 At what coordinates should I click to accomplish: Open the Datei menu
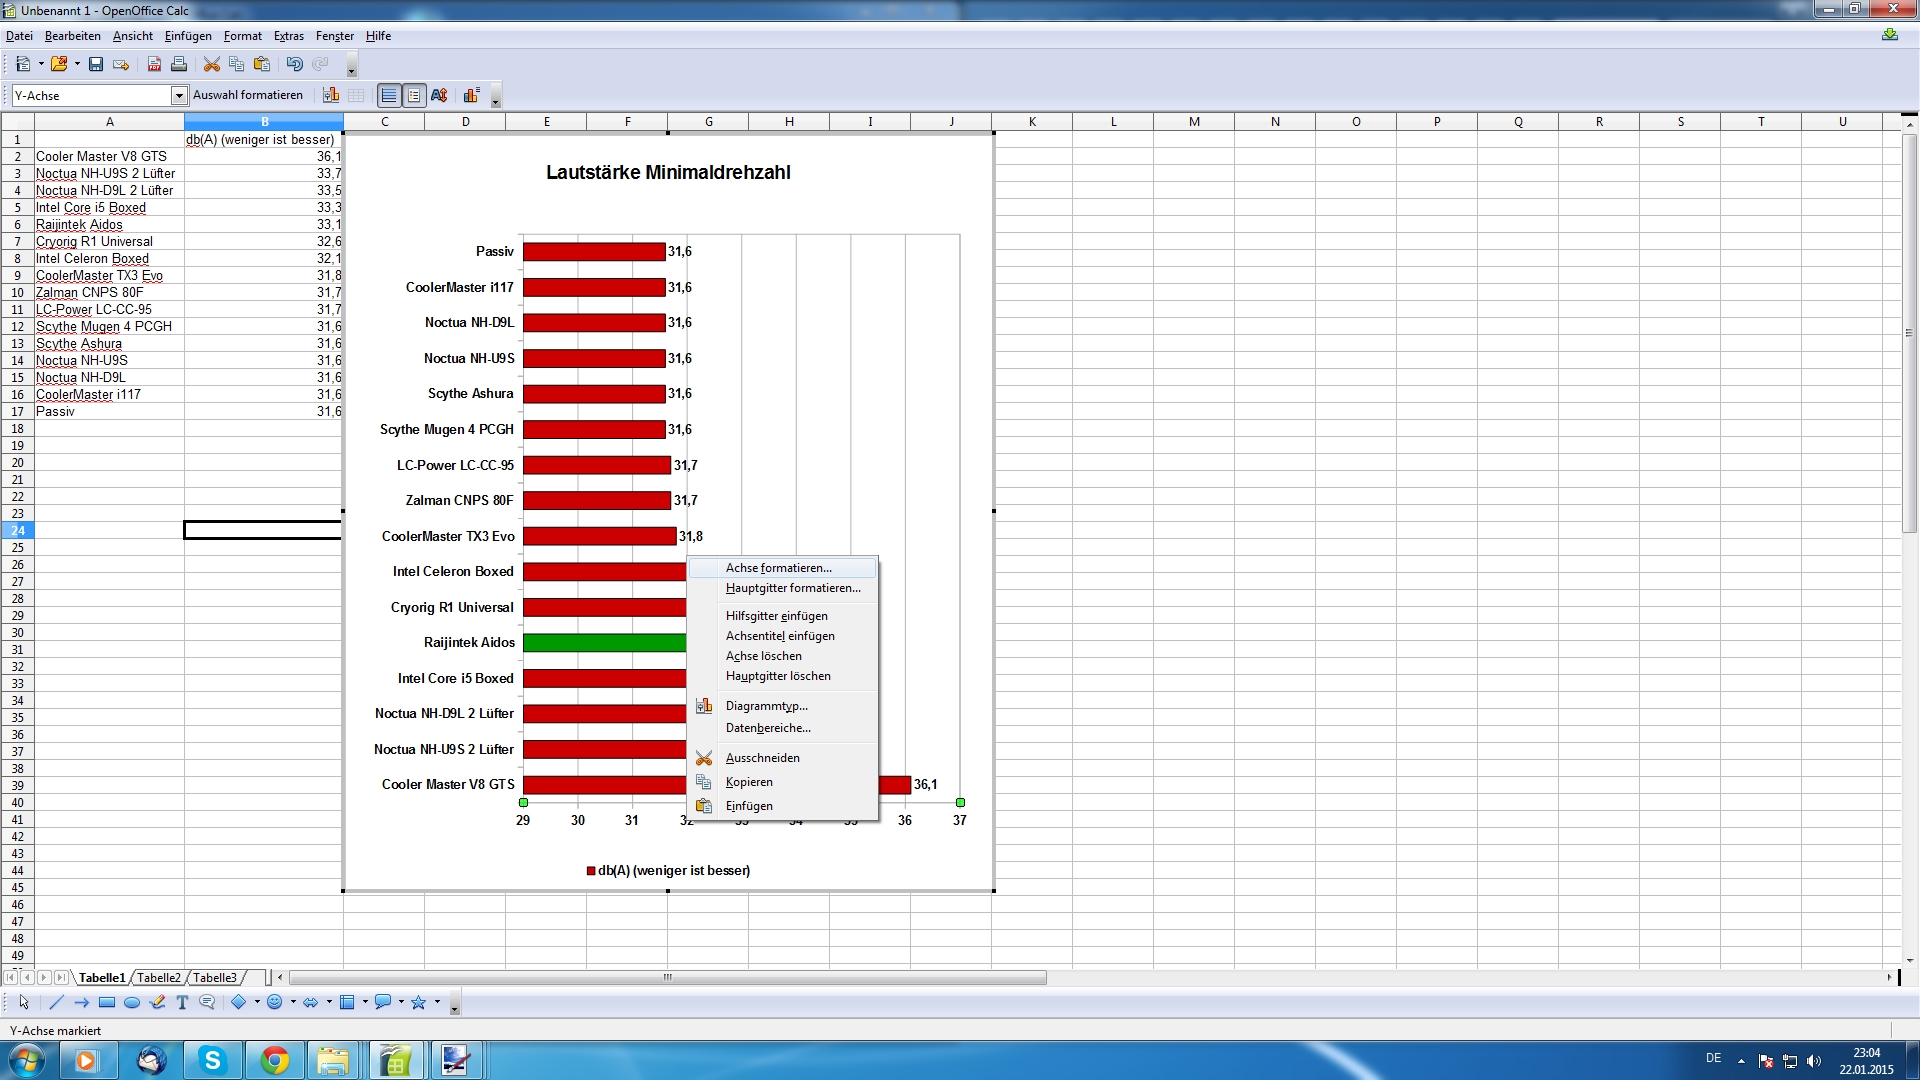pyautogui.click(x=19, y=36)
